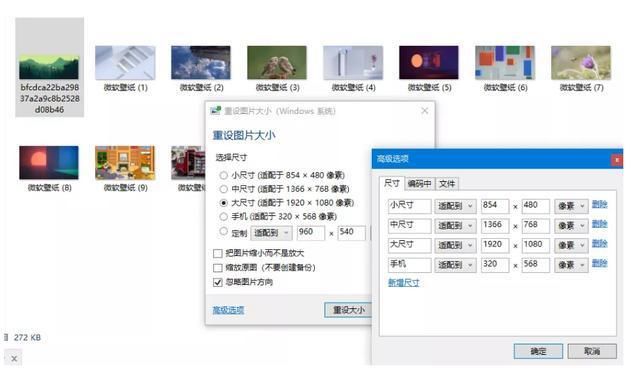Open 适配到 dropdown in 中尺寸 row
The height and width of the screenshot is (384, 640).
(x=455, y=226)
